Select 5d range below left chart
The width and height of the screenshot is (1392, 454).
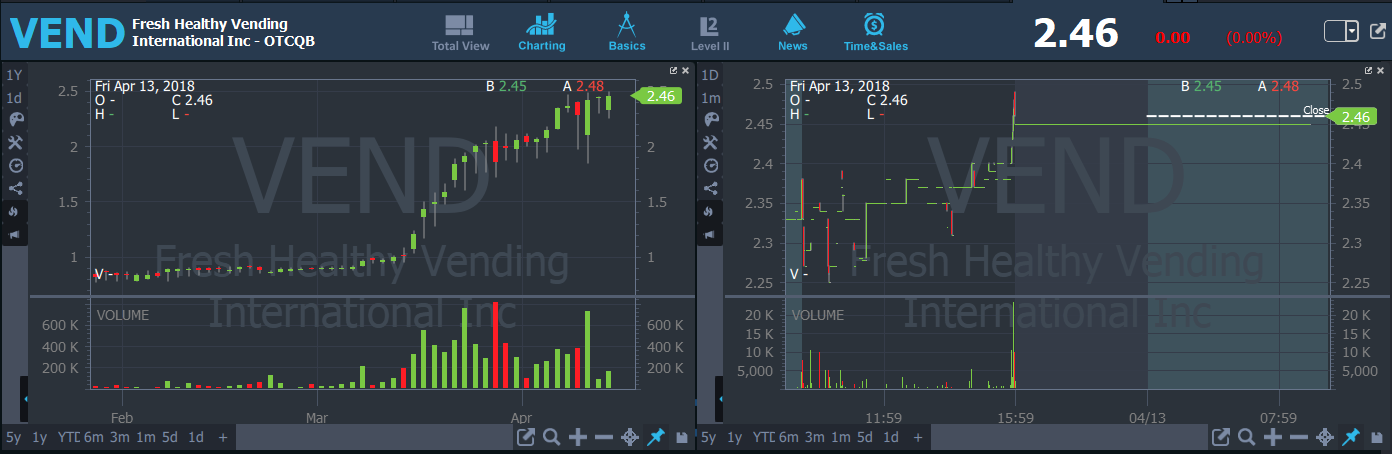(x=170, y=437)
